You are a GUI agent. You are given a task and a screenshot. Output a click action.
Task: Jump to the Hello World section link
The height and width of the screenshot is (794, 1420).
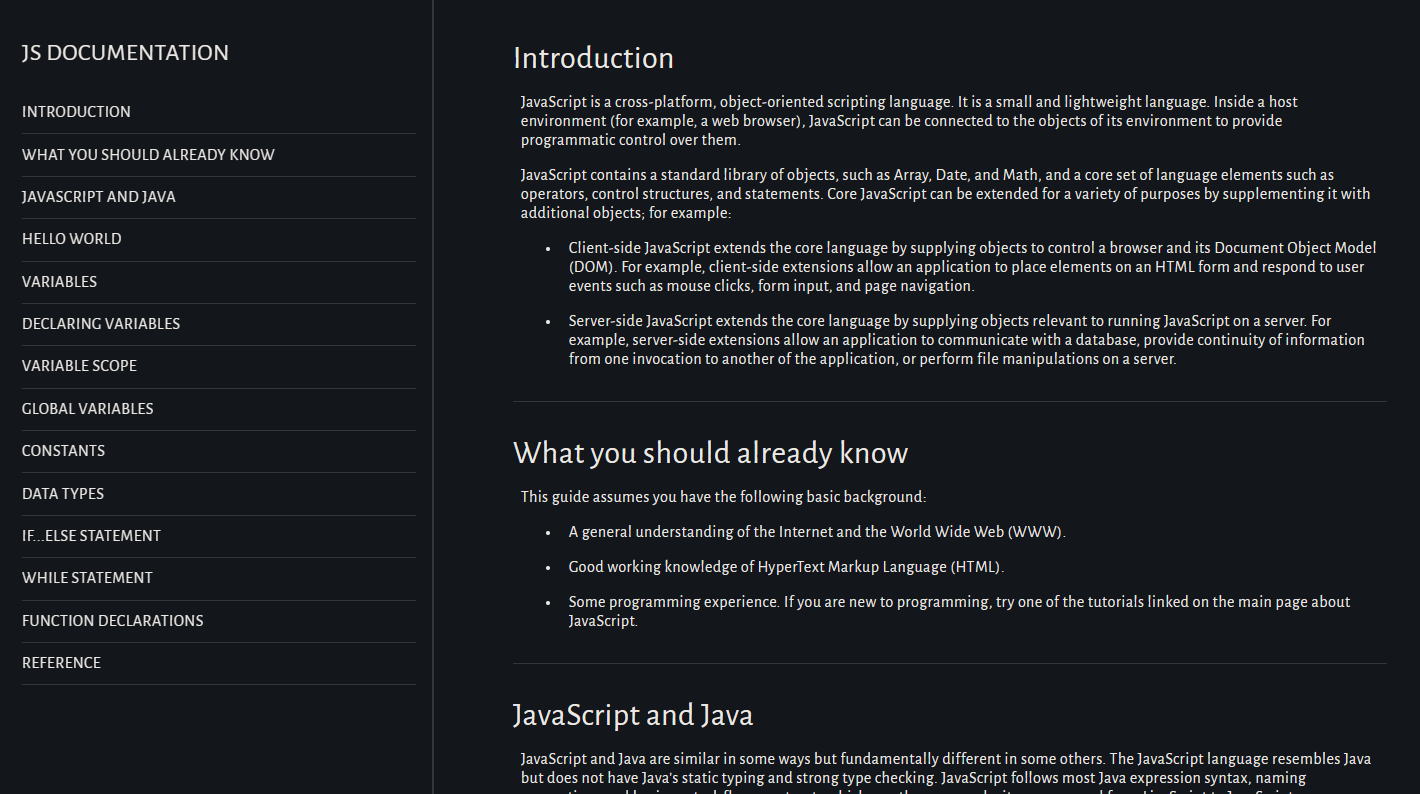[x=72, y=239]
